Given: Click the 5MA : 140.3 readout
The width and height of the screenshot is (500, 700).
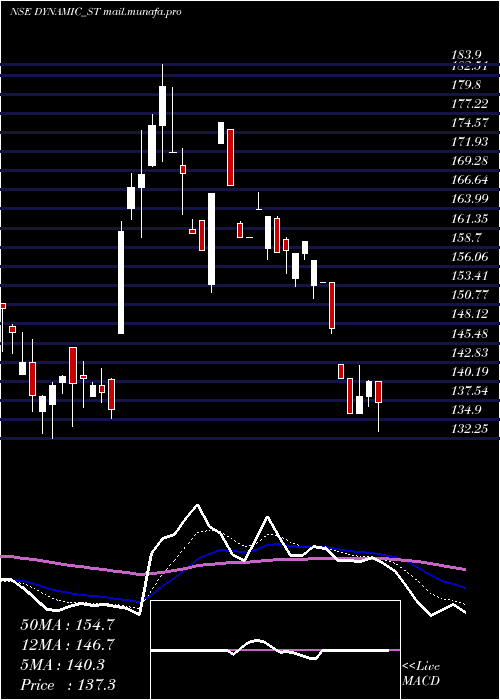Looking at the screenshot, I should (x=62, y=665).
